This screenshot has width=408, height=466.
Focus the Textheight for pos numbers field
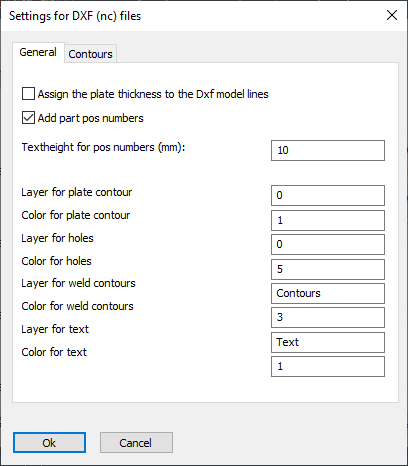(x=328, y=150)
